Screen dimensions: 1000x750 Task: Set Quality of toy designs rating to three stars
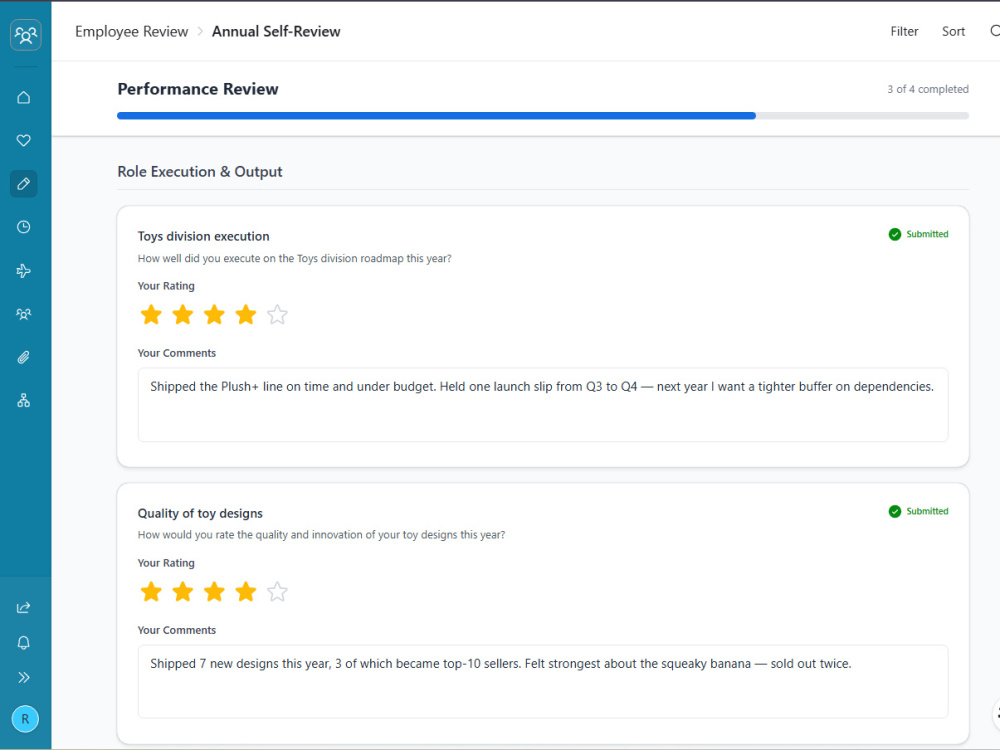tap(214, 592)
